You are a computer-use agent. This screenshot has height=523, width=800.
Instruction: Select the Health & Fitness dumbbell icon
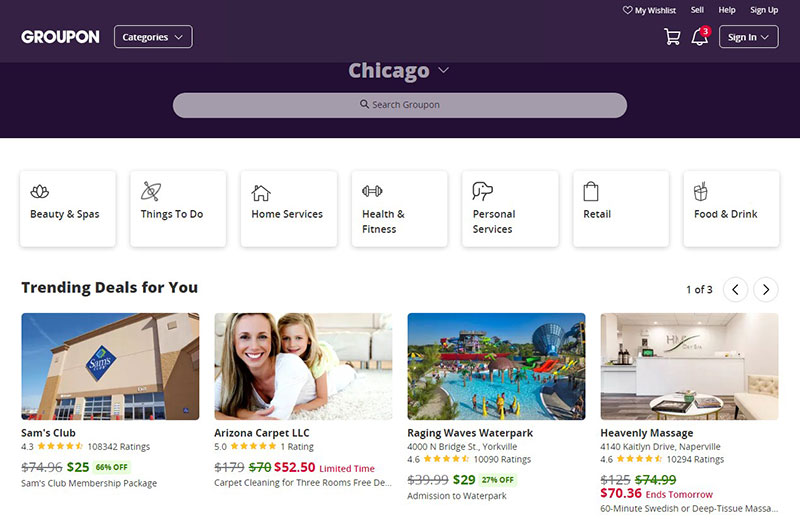372,191
